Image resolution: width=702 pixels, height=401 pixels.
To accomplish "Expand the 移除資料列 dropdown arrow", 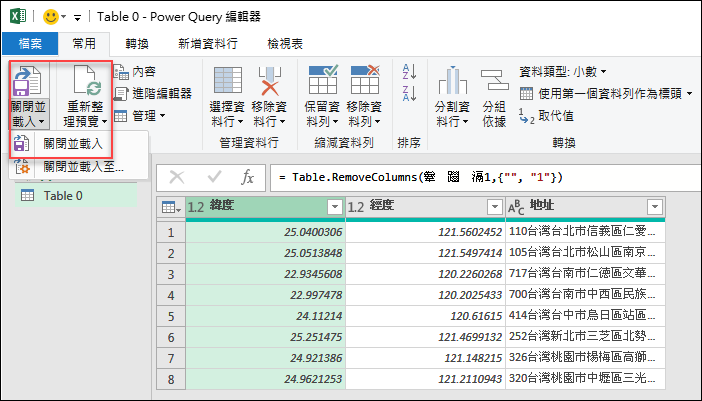I will point(377,122).
